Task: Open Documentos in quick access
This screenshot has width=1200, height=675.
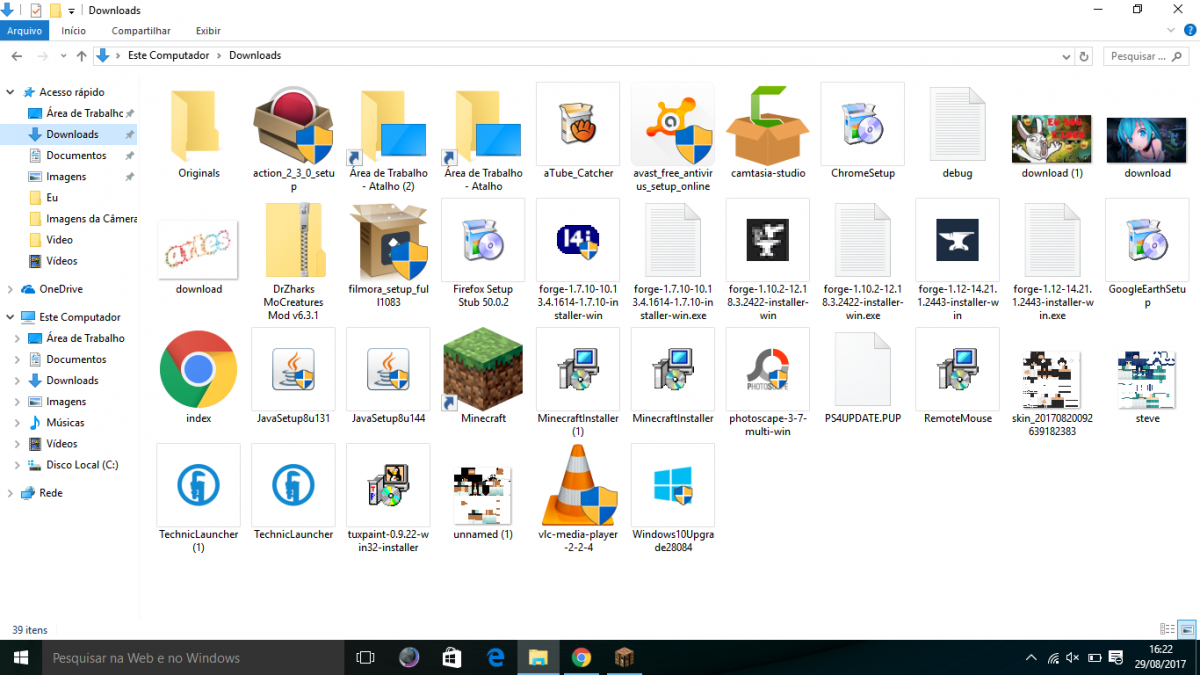Action: tap(76, 156)
